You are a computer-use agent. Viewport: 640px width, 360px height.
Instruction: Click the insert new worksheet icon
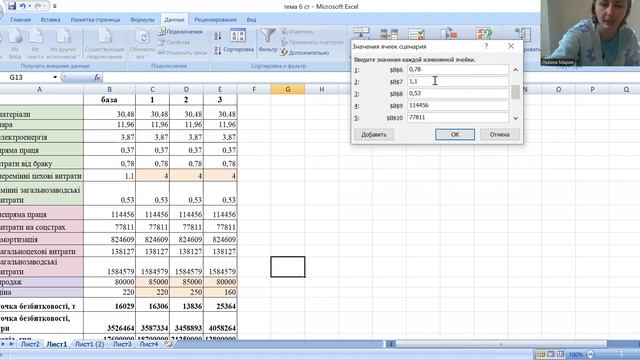coord(168,344)
